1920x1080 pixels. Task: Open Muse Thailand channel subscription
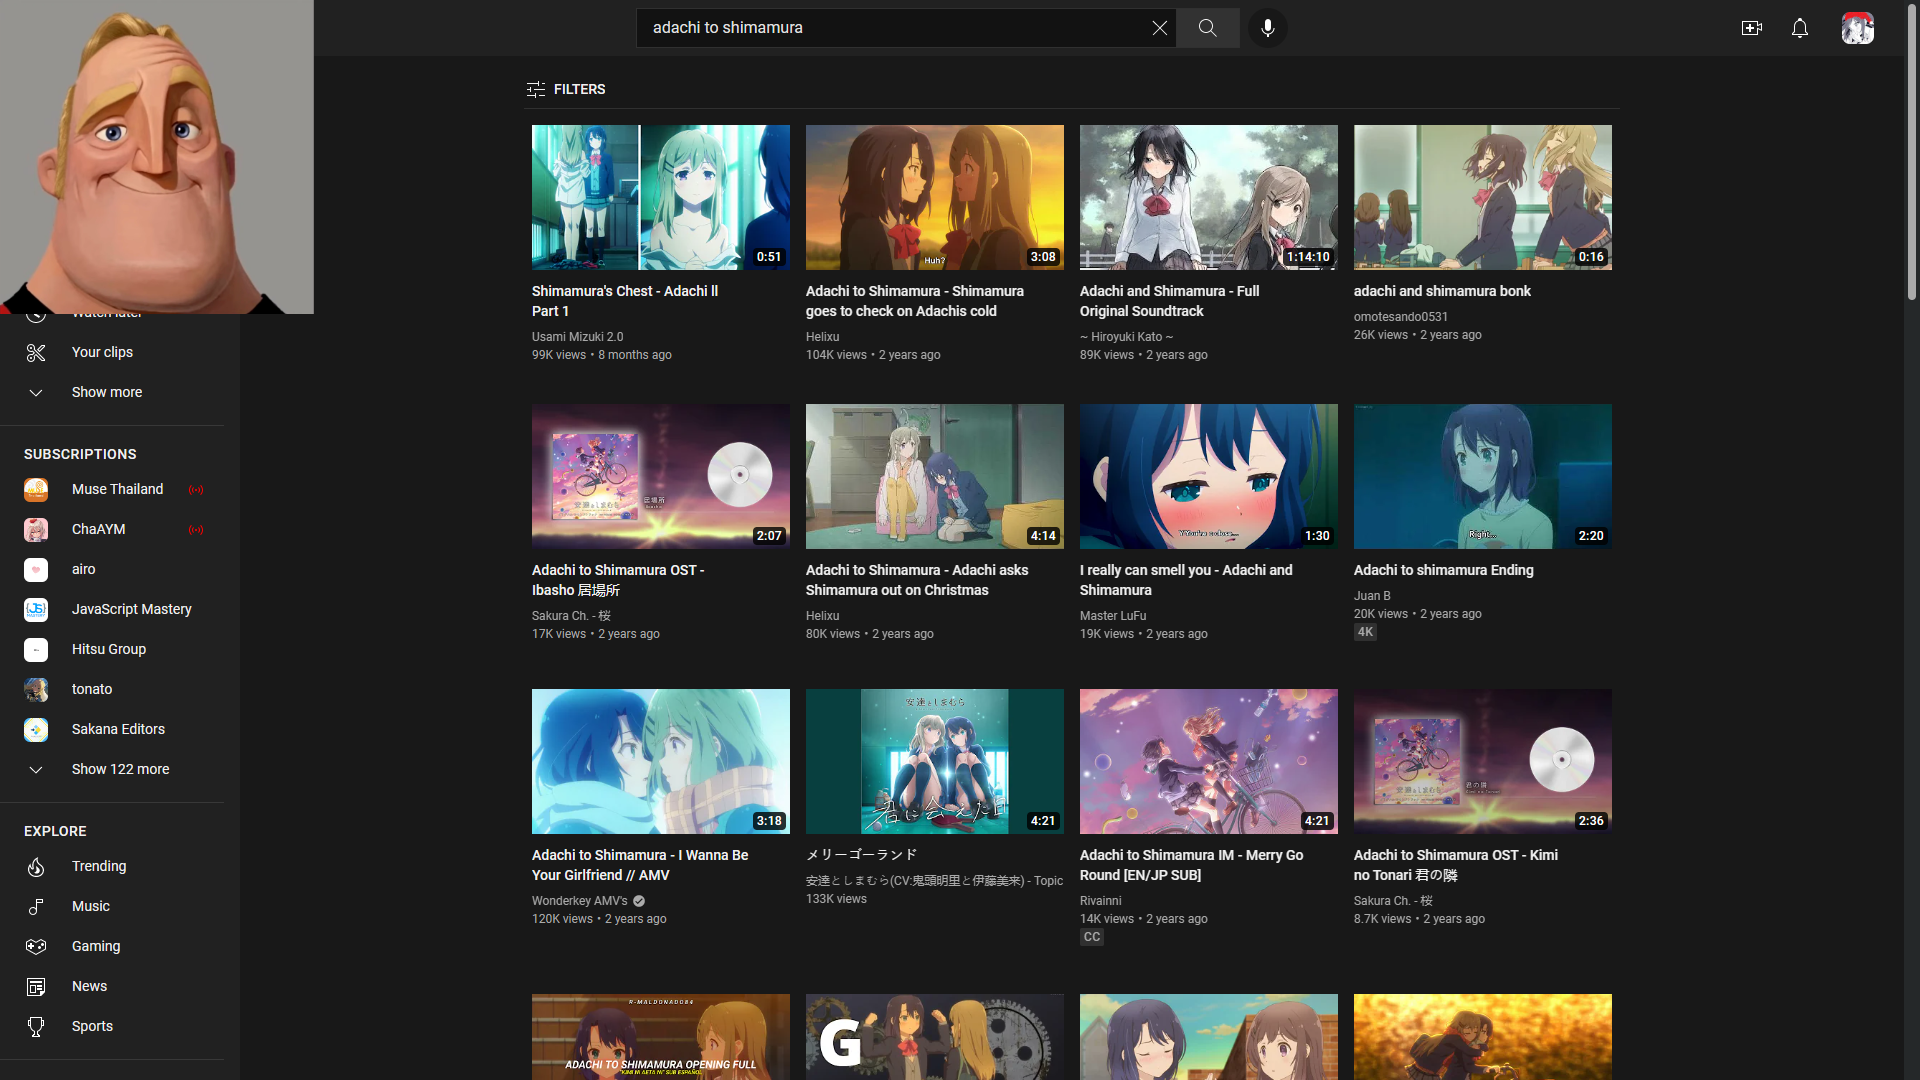pos(117,489)
